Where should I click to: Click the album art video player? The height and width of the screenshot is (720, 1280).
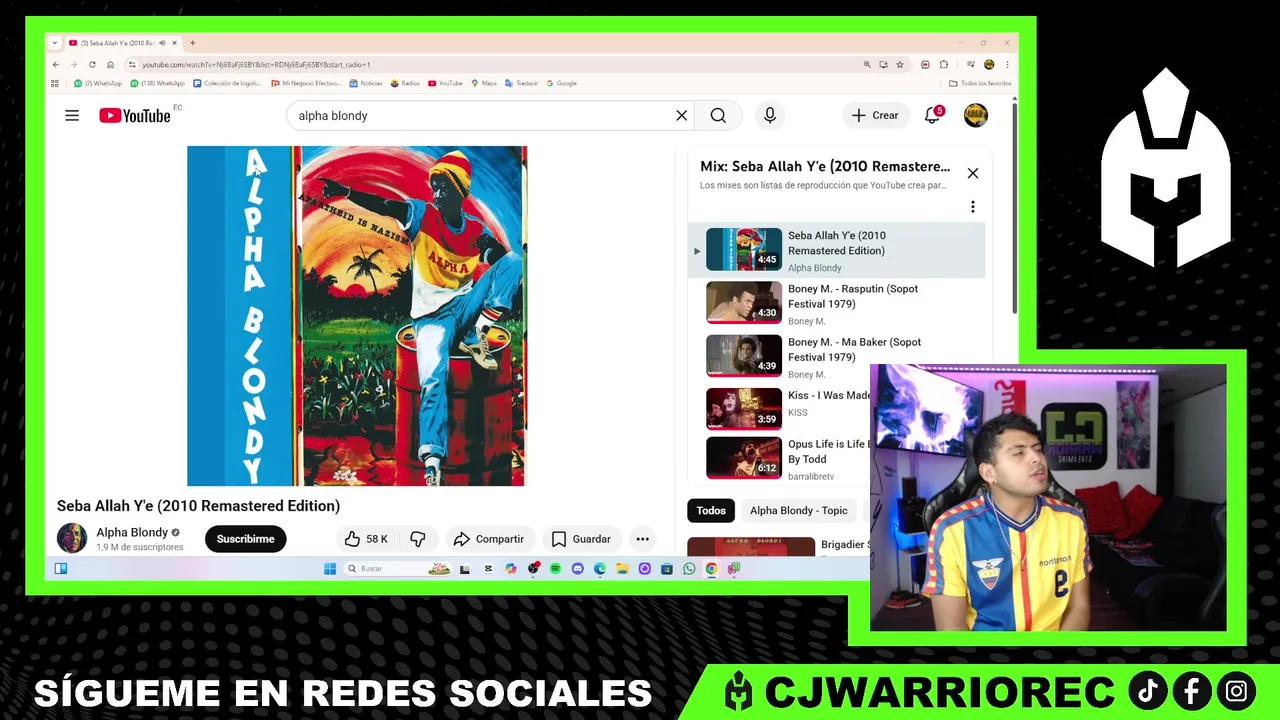(x=357, y=316)
